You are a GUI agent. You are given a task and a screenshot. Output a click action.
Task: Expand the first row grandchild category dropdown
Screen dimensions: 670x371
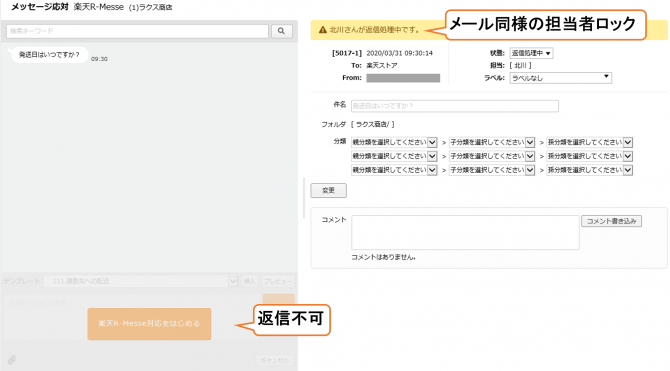[x=590, y=142]
